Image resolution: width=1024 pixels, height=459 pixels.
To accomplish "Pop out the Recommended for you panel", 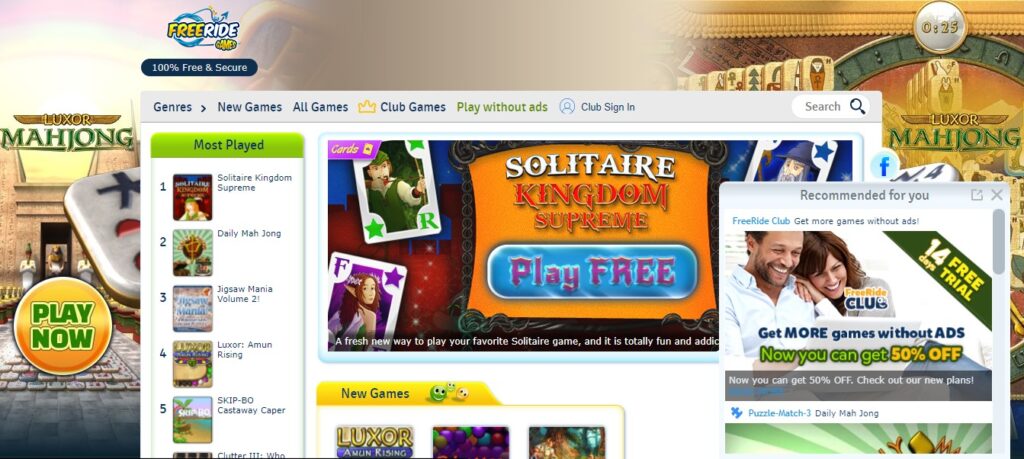I will pos(976,195).
